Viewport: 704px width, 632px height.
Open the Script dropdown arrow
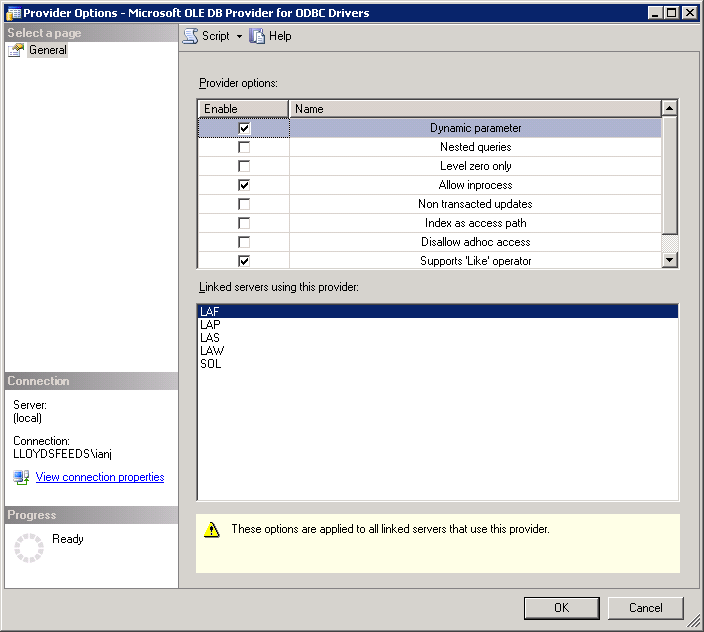click(x=239, y=37)
